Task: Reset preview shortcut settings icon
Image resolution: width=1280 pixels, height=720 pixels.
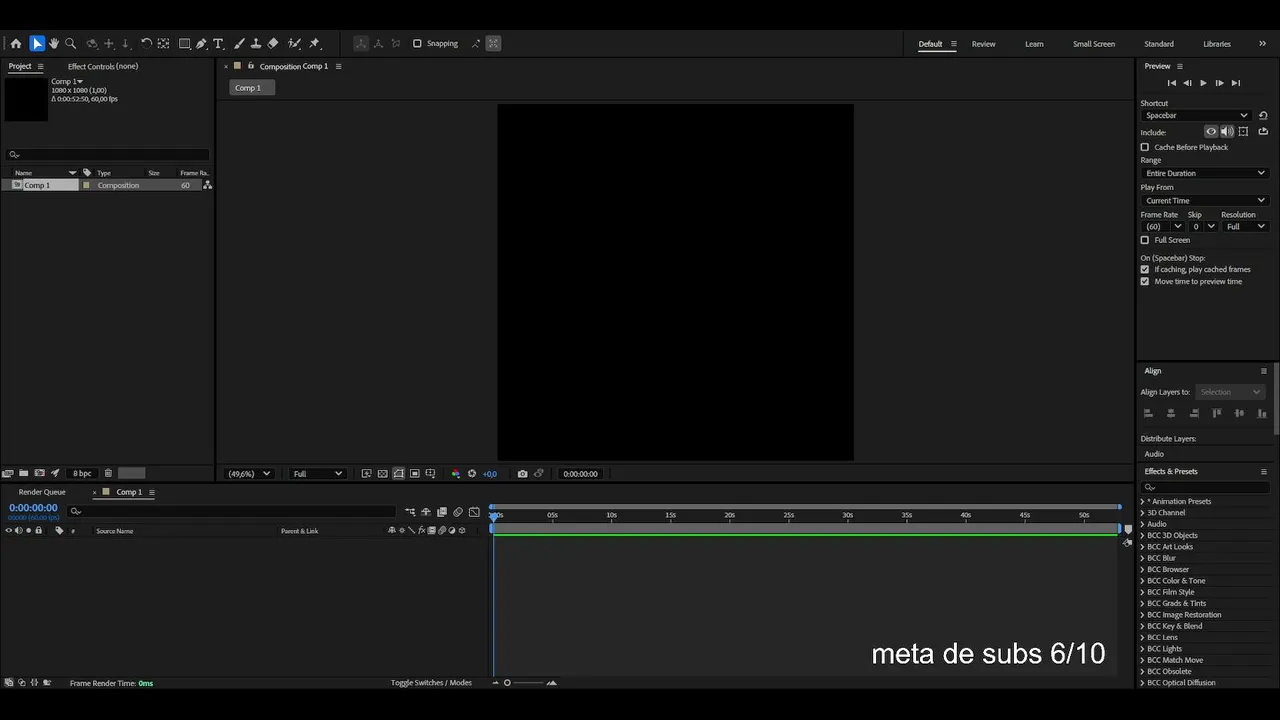Action: click(x=1263, y=115)
